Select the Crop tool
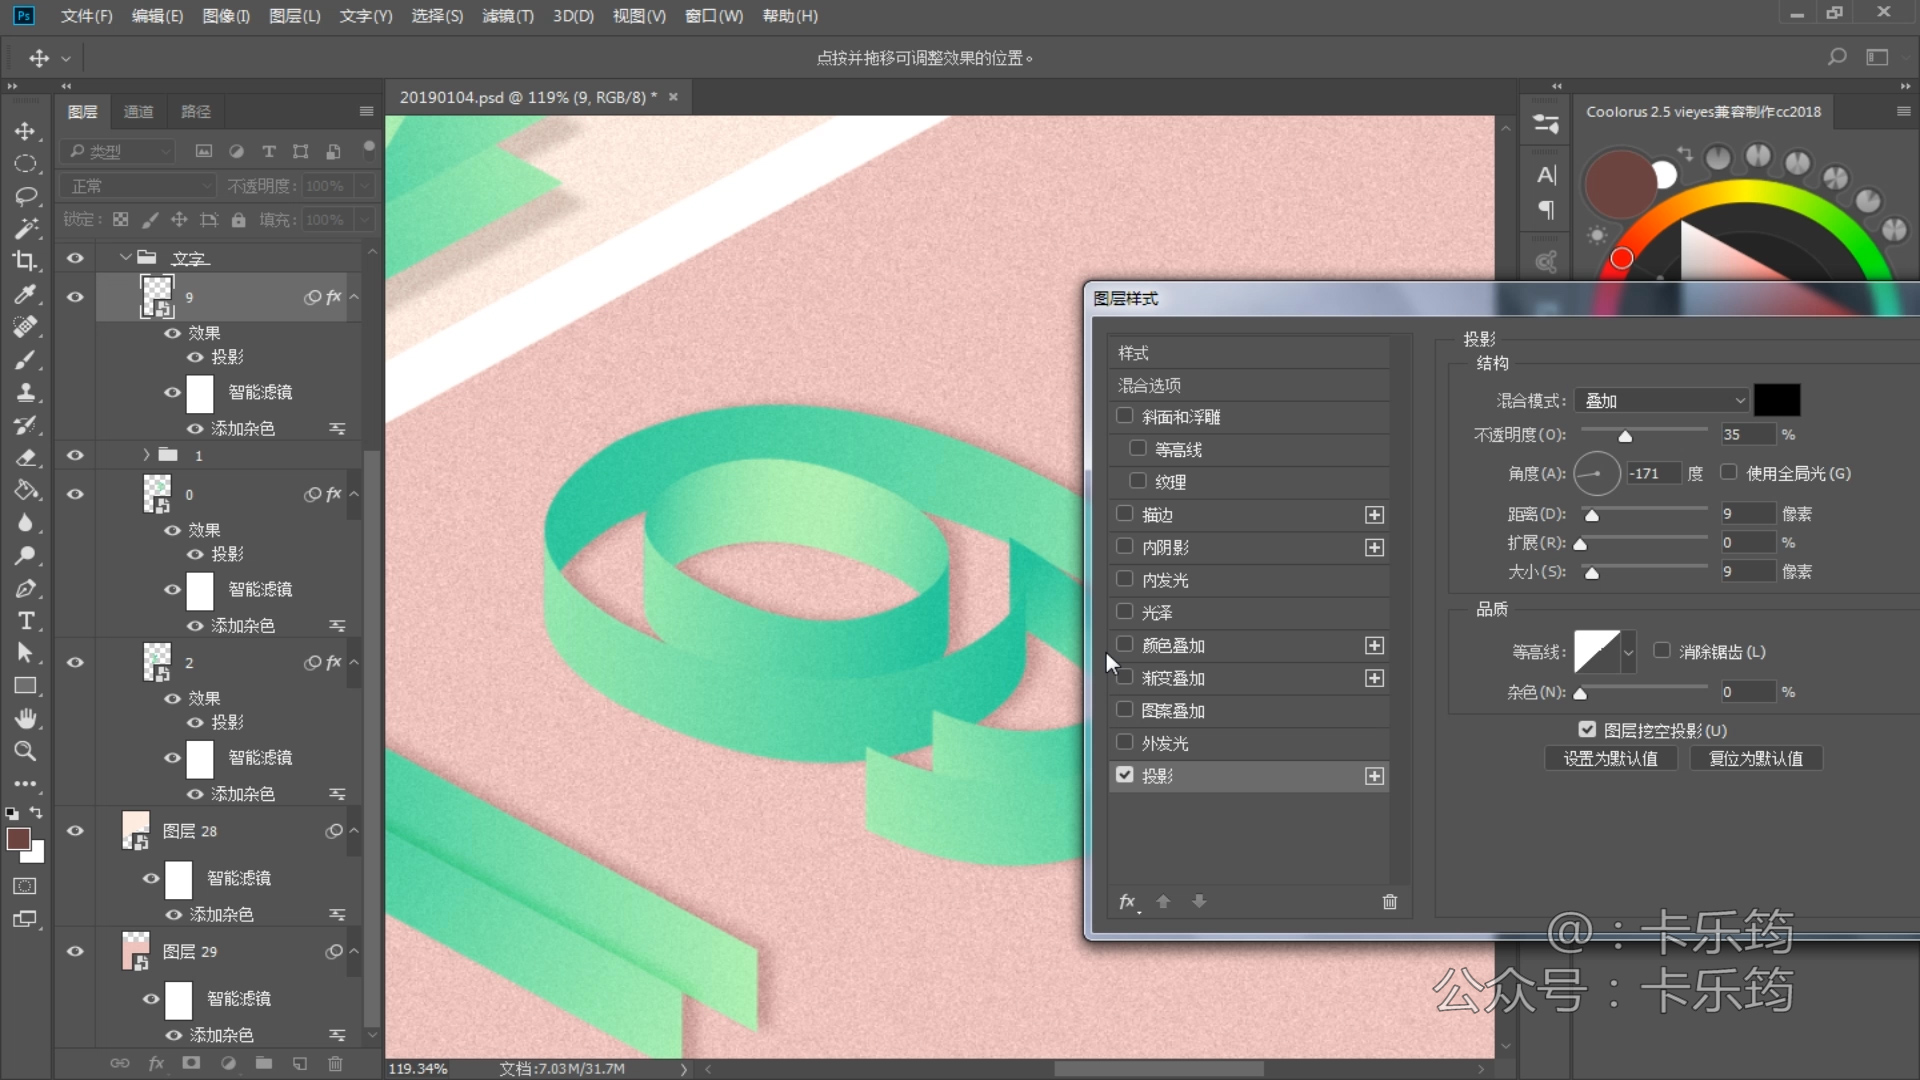1920x1080 pixels. click(x=25, y=261)
